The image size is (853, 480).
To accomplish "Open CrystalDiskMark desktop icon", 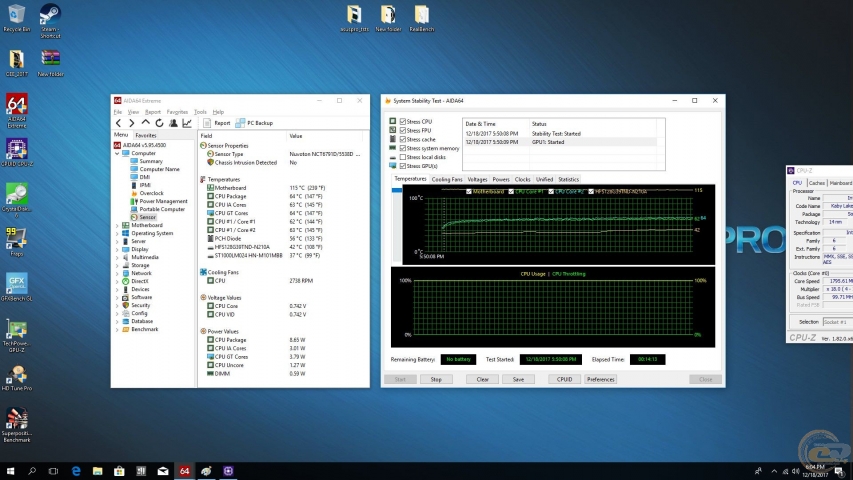I will (16, 200).
